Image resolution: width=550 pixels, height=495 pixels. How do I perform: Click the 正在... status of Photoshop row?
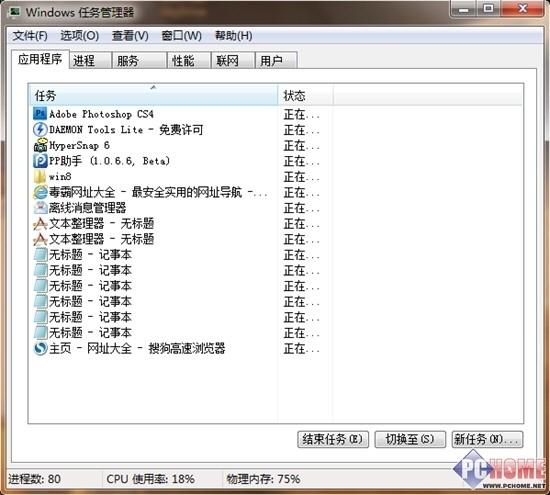pos(301,114)
